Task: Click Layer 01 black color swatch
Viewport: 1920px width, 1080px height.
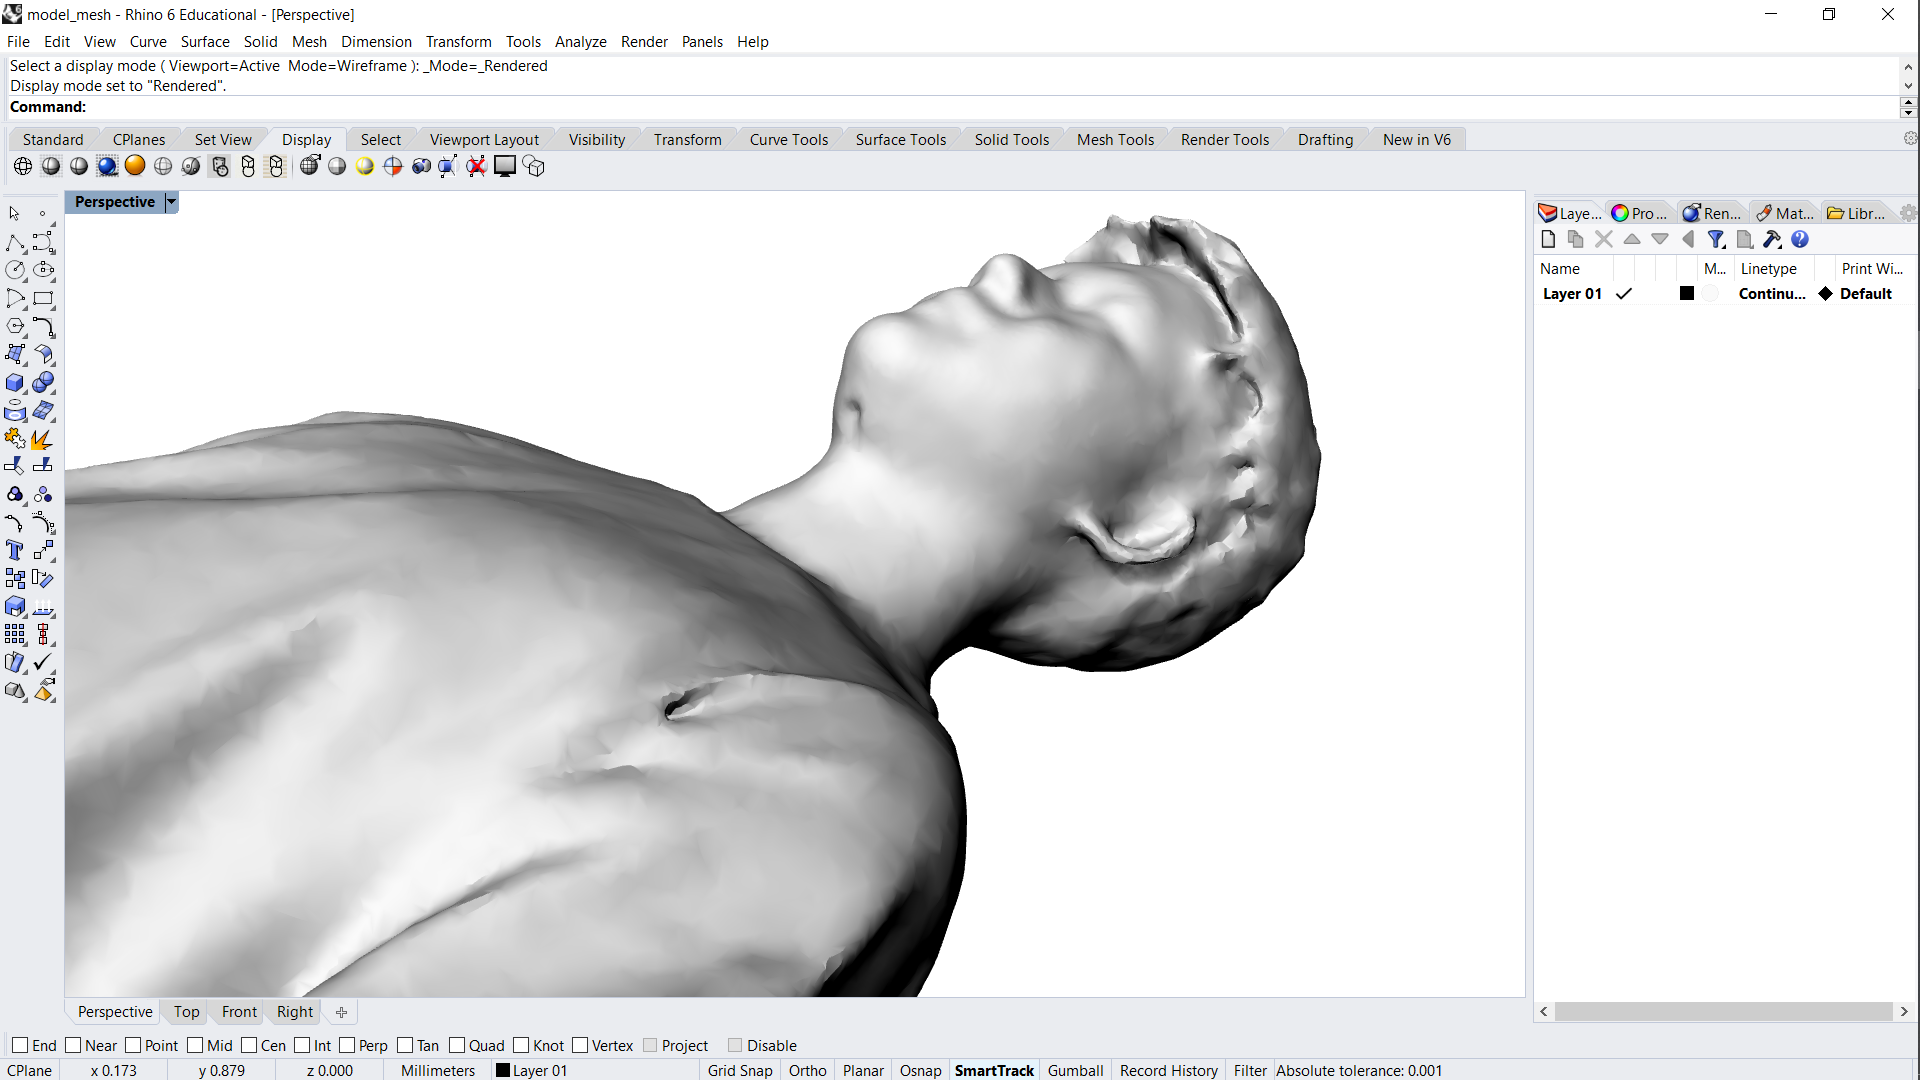Action: 1686,293
